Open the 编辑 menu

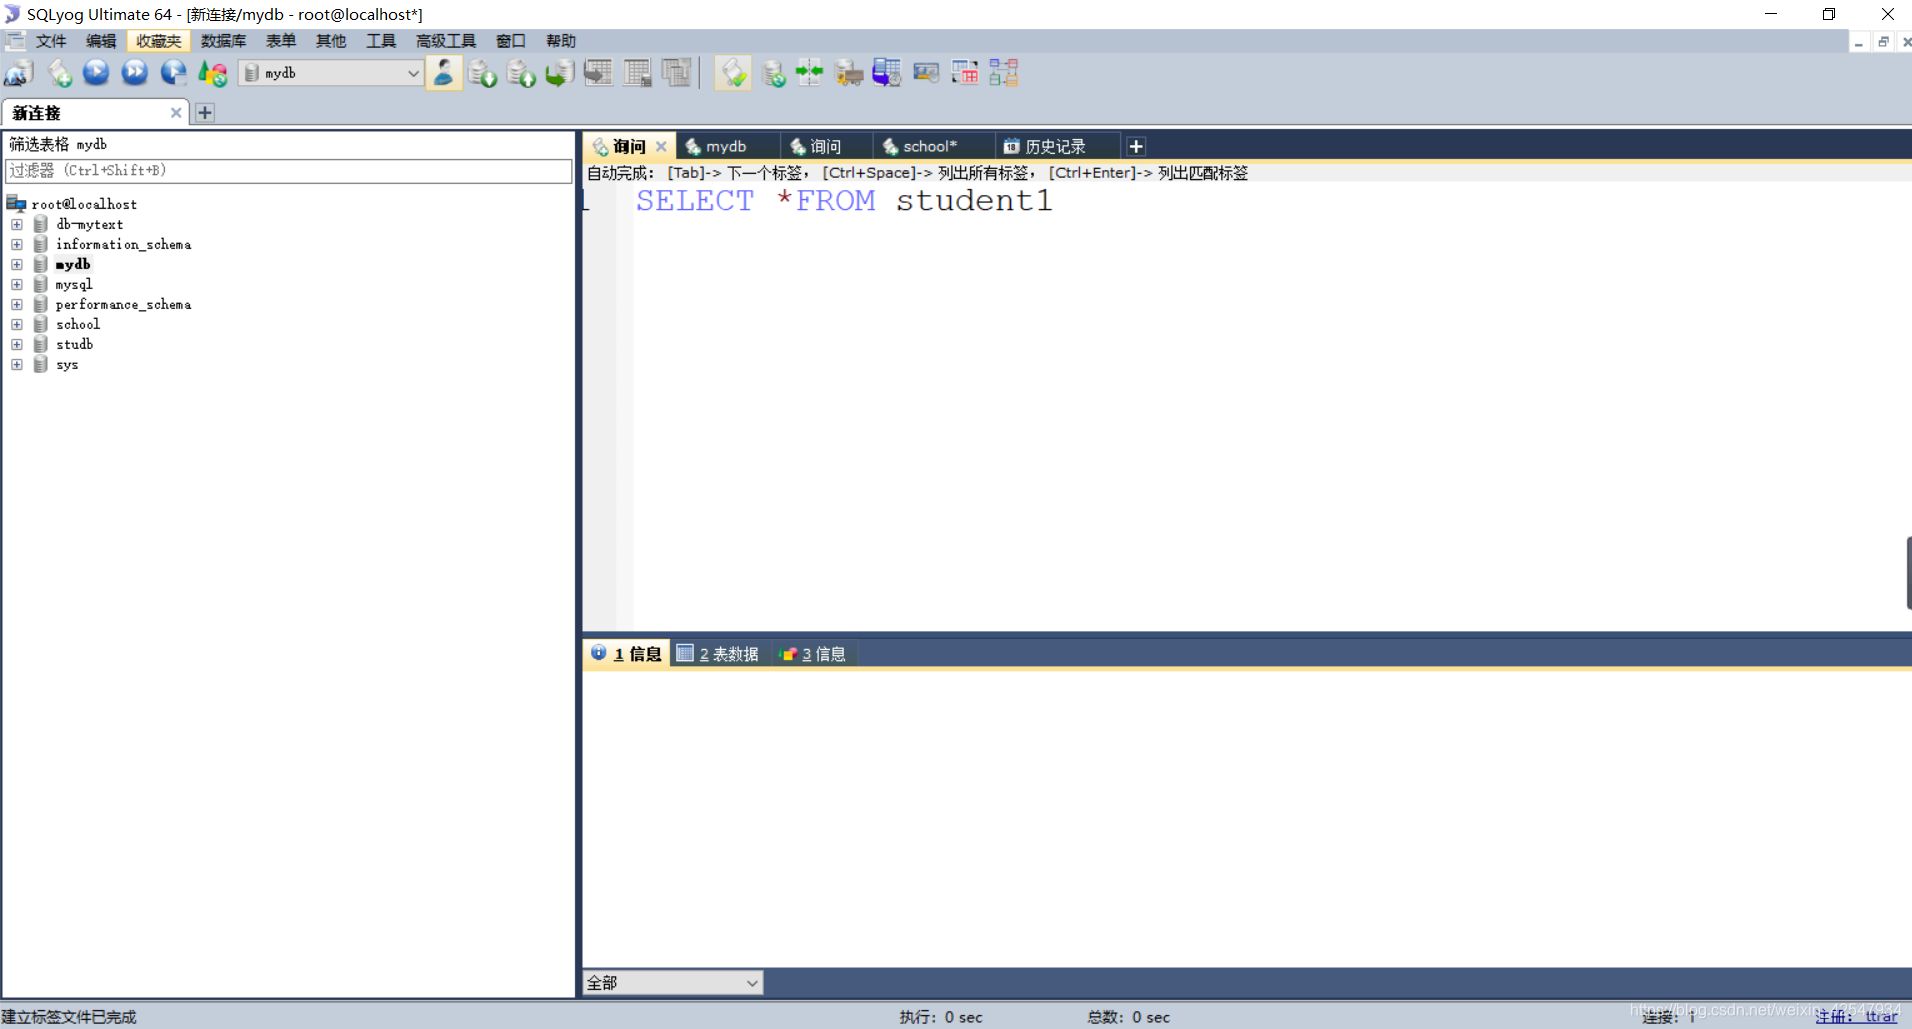[x=101, y=41]
